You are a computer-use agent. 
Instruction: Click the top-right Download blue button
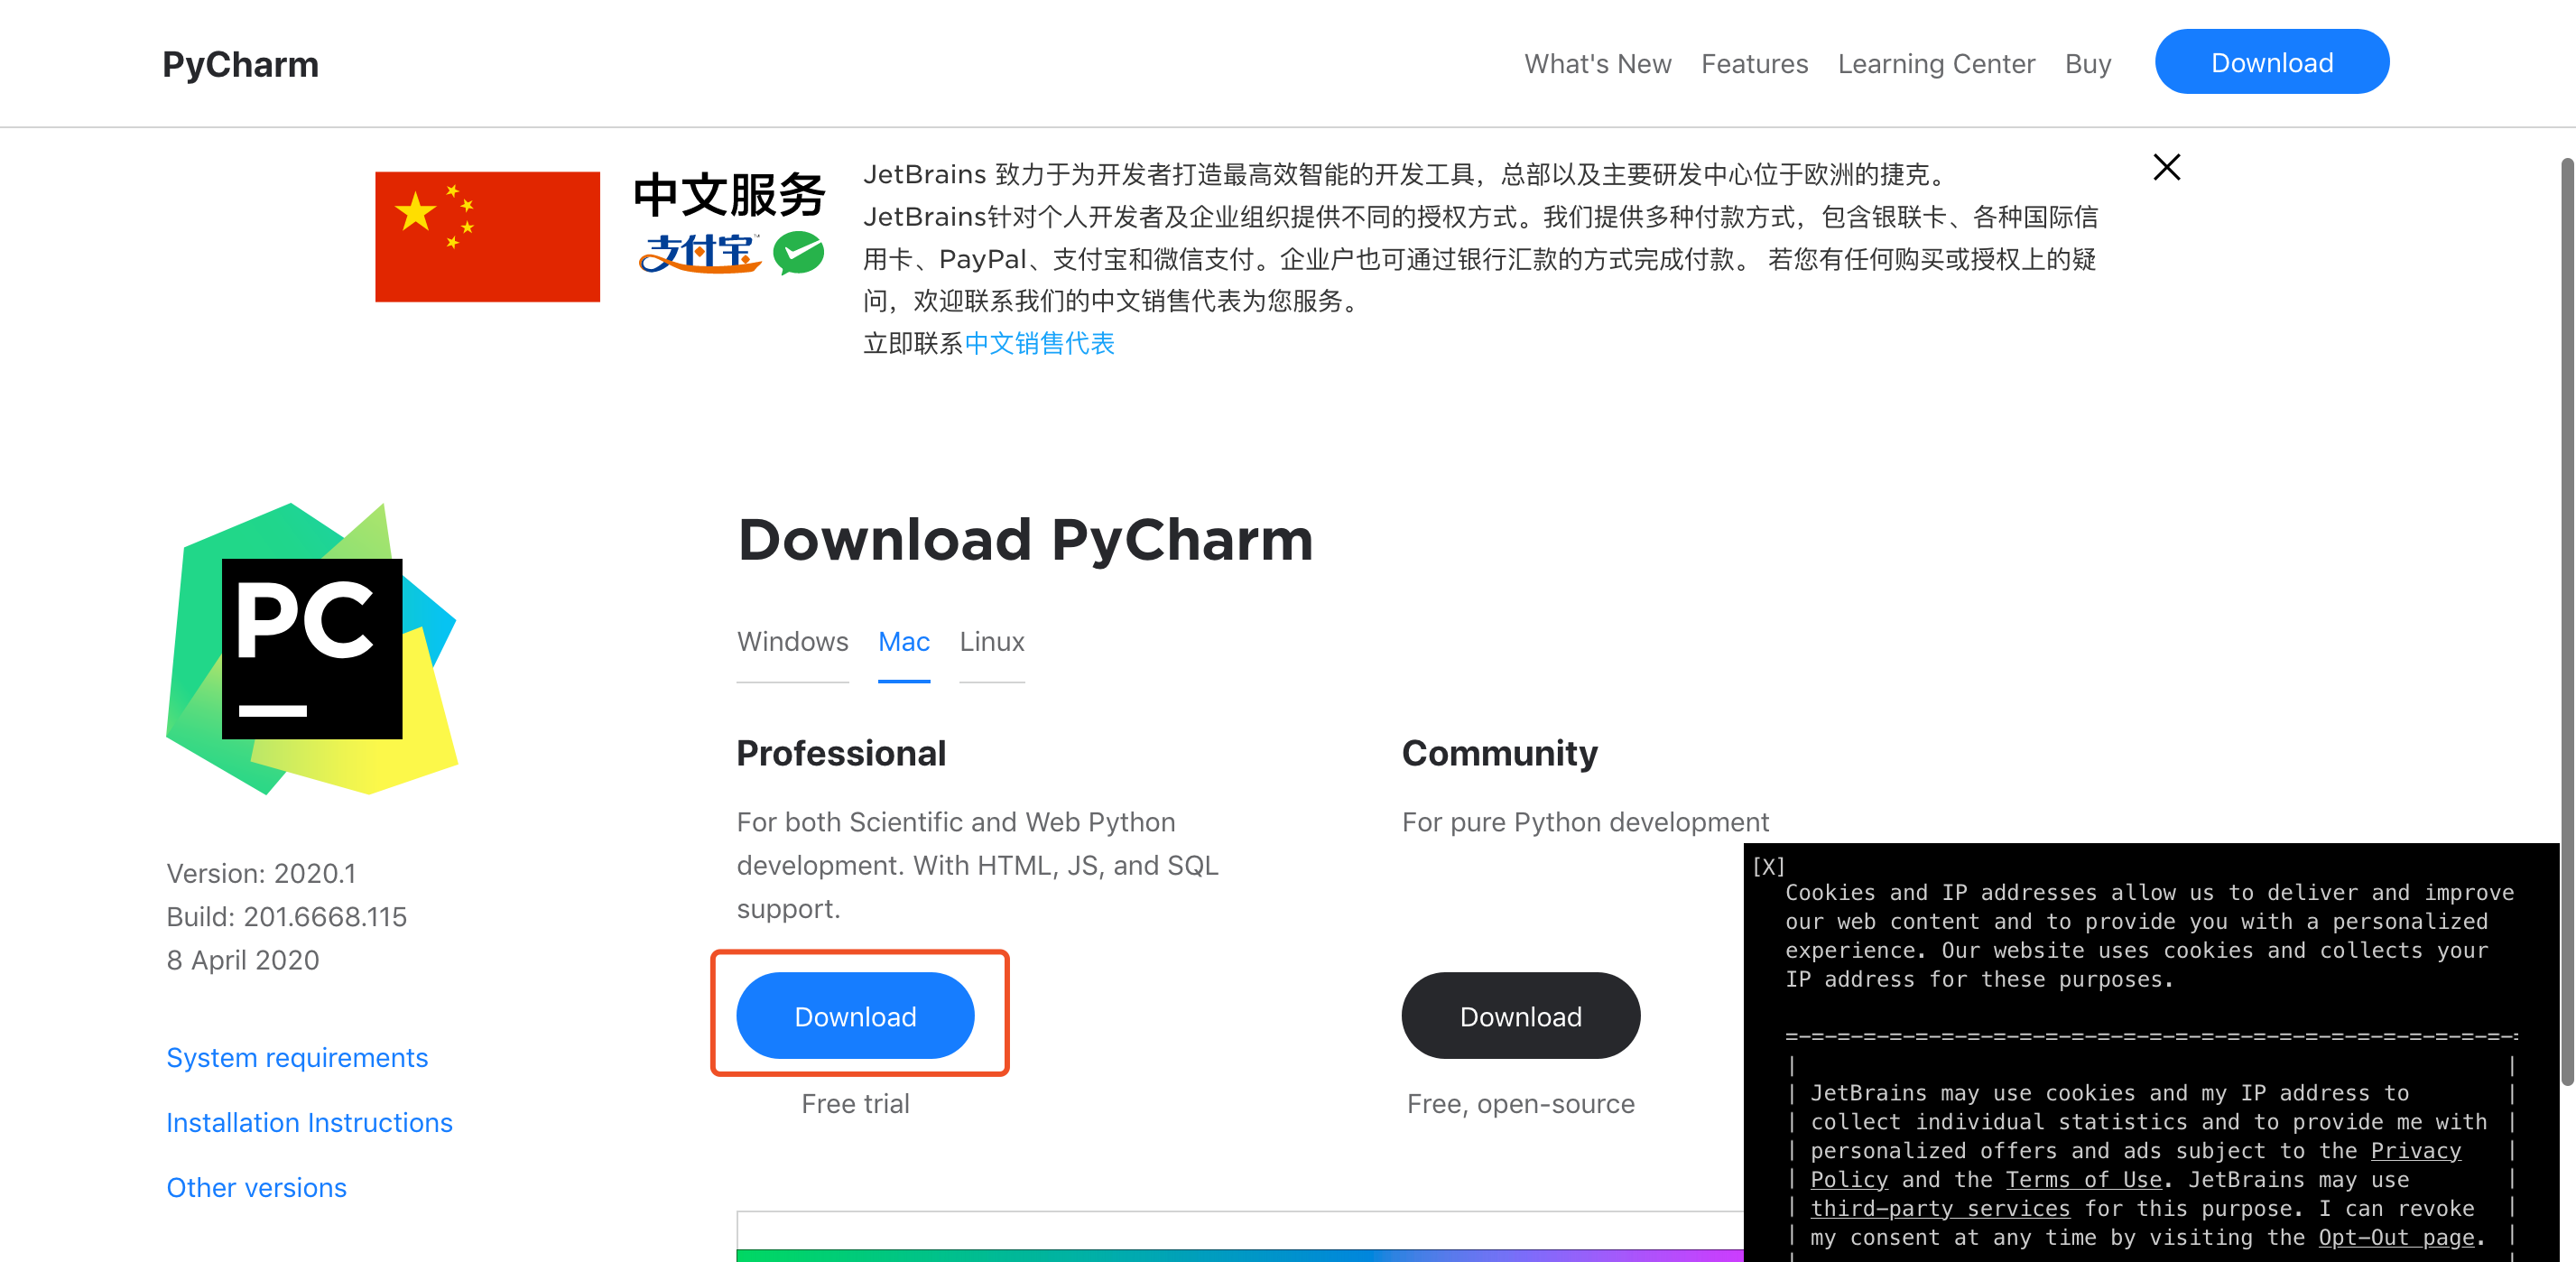[2272, 60]
